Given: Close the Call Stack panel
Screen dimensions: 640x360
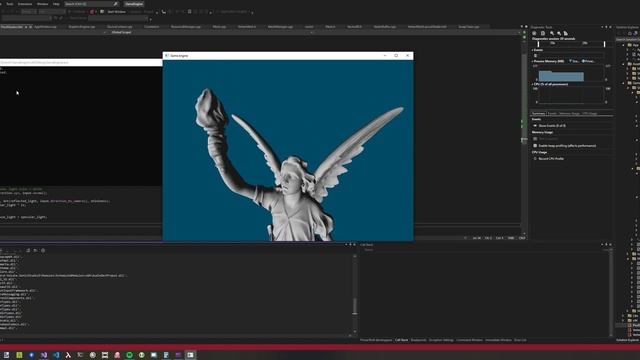Looking at the screenshot, I should (x=610, y=244).
